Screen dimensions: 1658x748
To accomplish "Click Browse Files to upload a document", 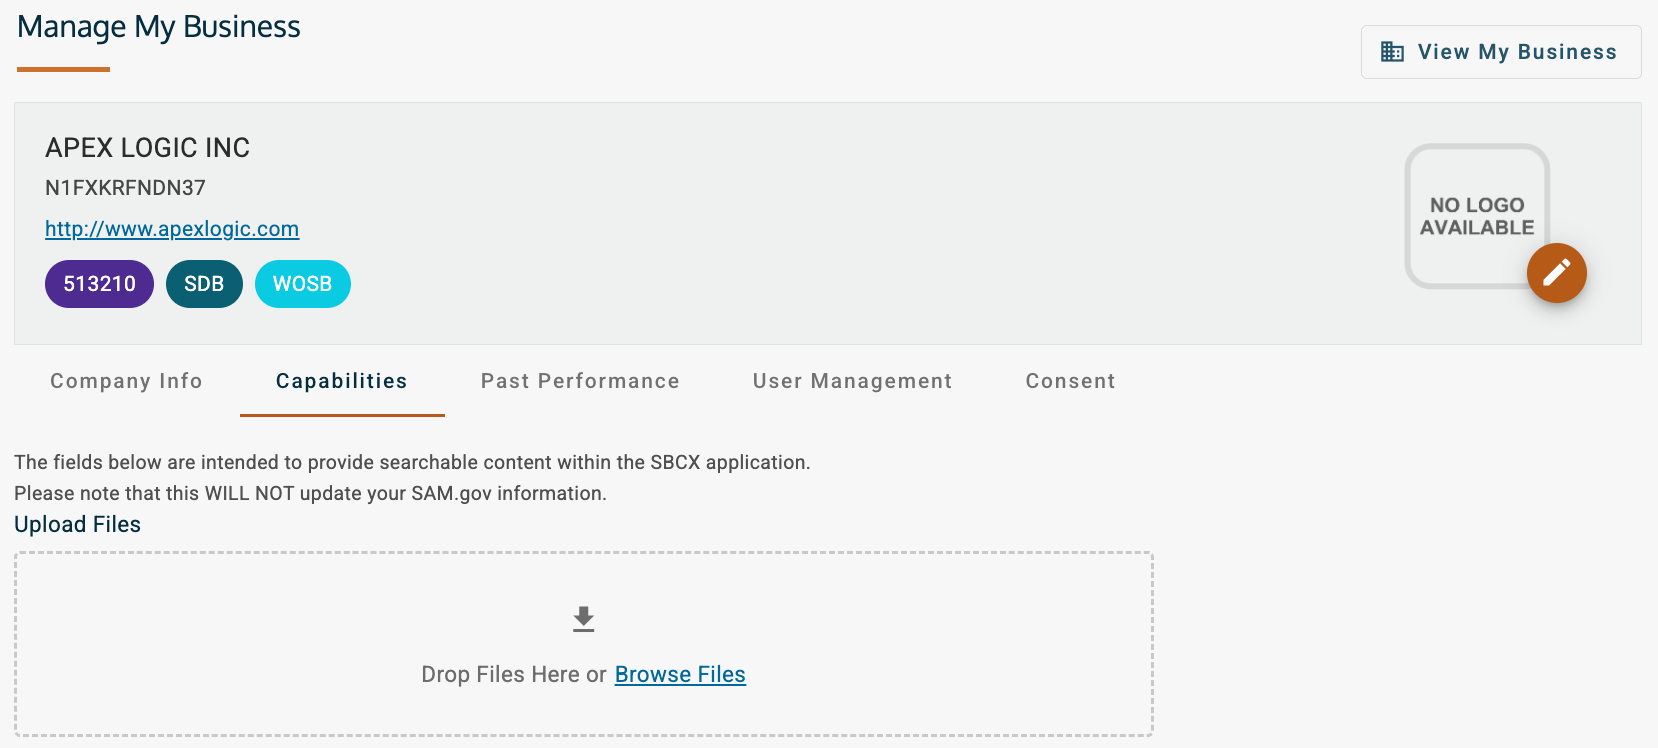I will point(680,674).
